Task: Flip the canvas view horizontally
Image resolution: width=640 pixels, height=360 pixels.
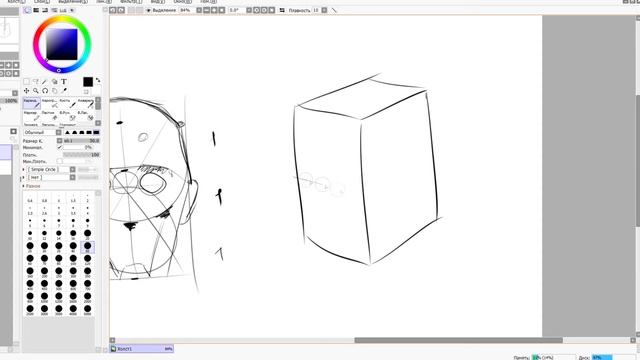Action: pyautogui.click(x=282, y=10)
